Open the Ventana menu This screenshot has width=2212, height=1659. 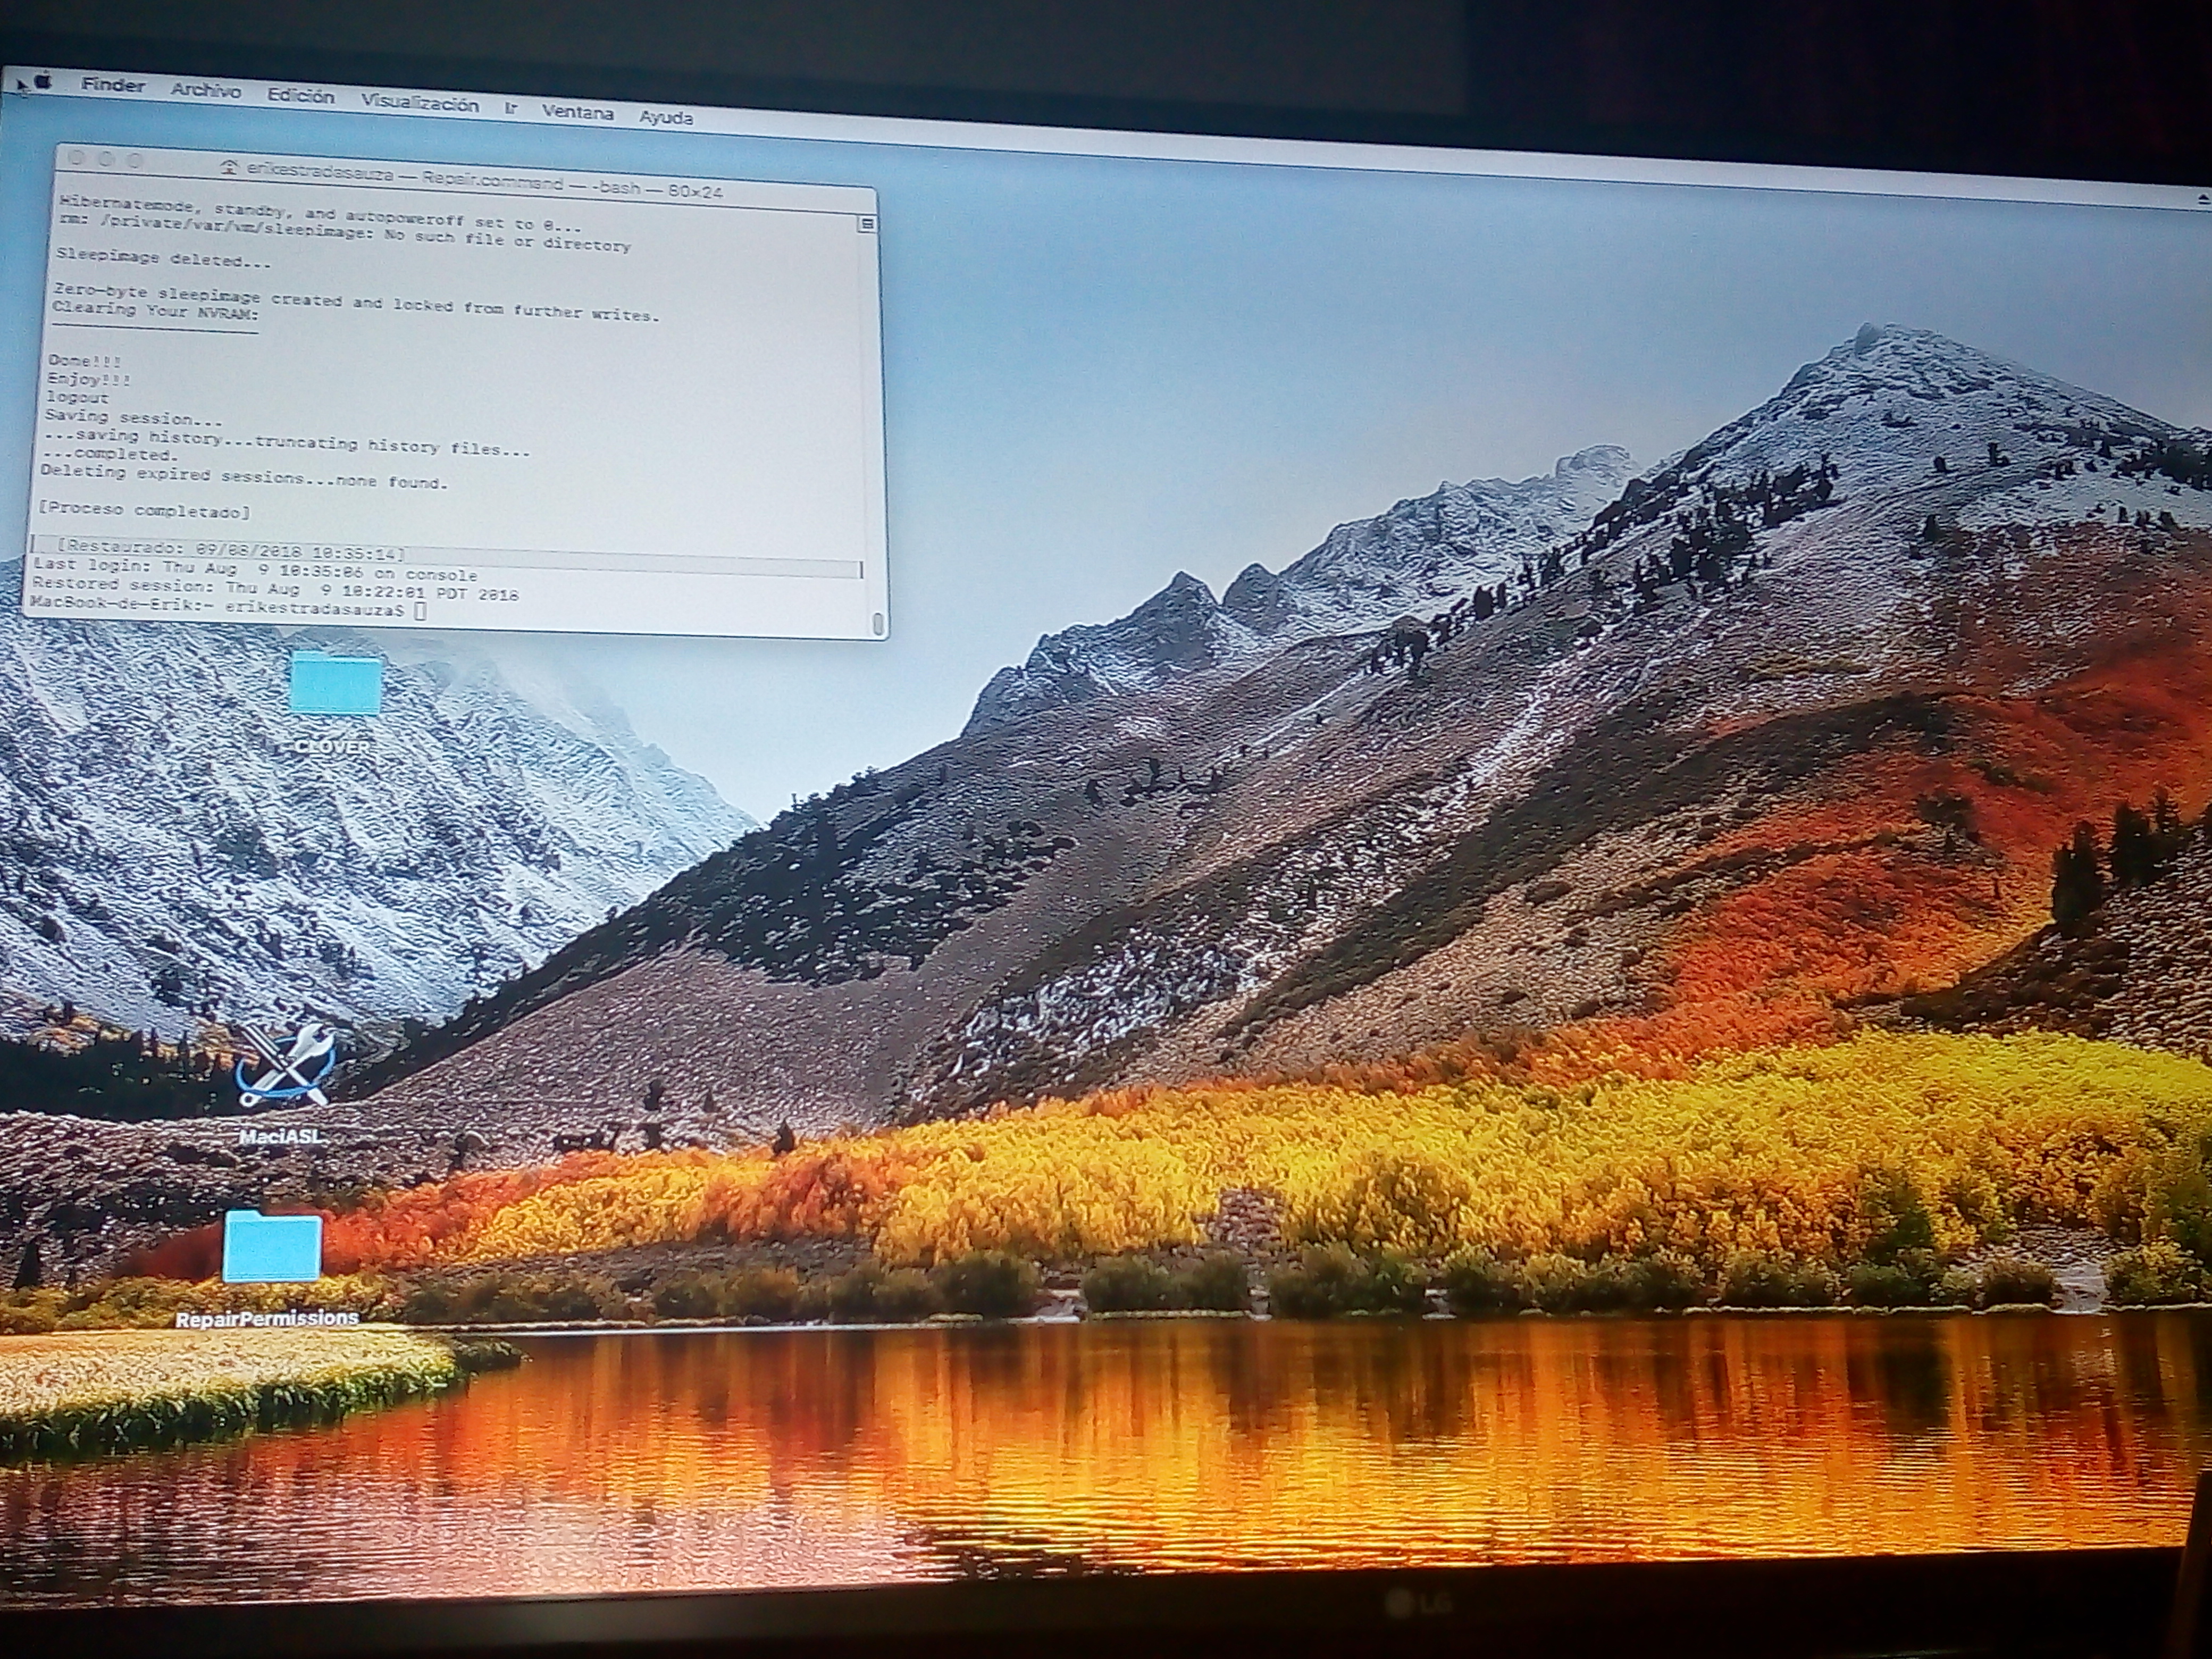tap(577, 112)
